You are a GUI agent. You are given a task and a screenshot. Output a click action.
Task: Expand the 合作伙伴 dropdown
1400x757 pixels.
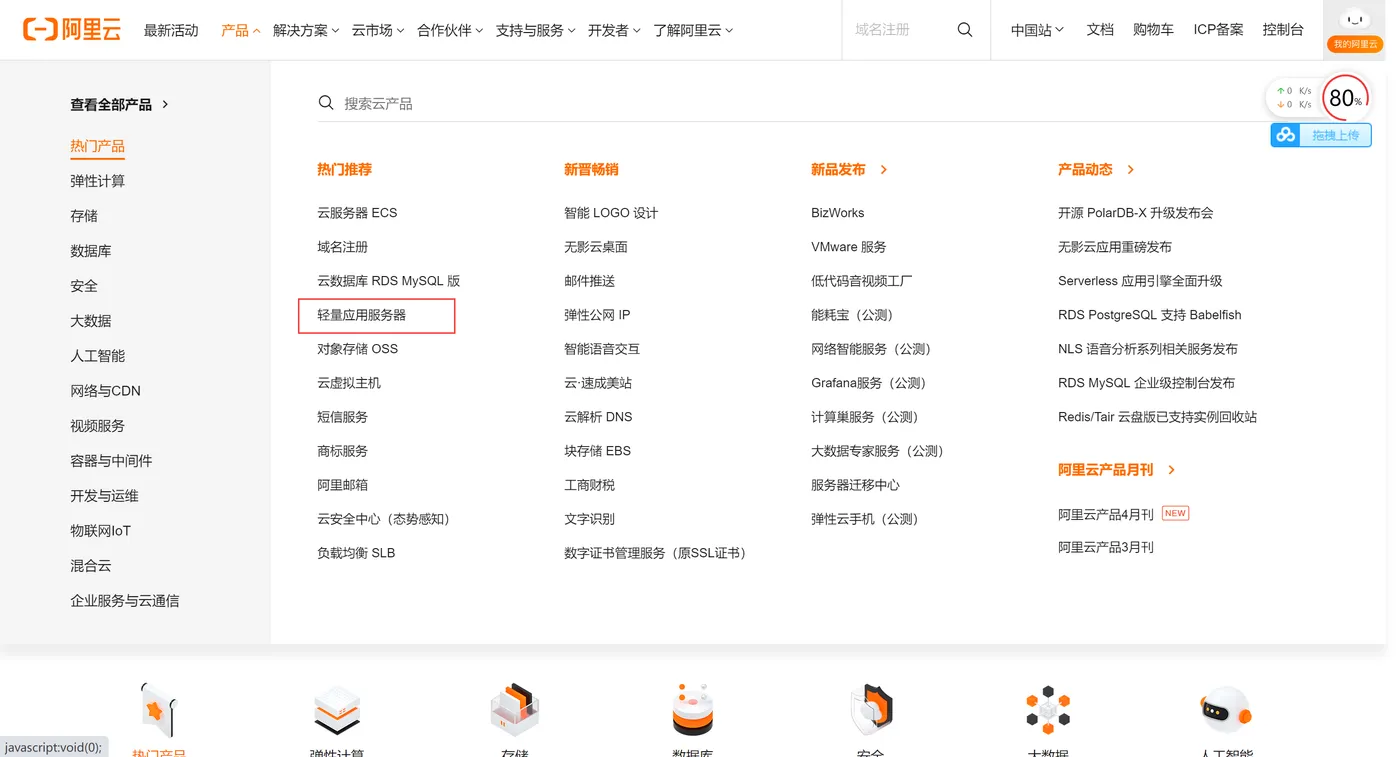[x=450, y=30]
